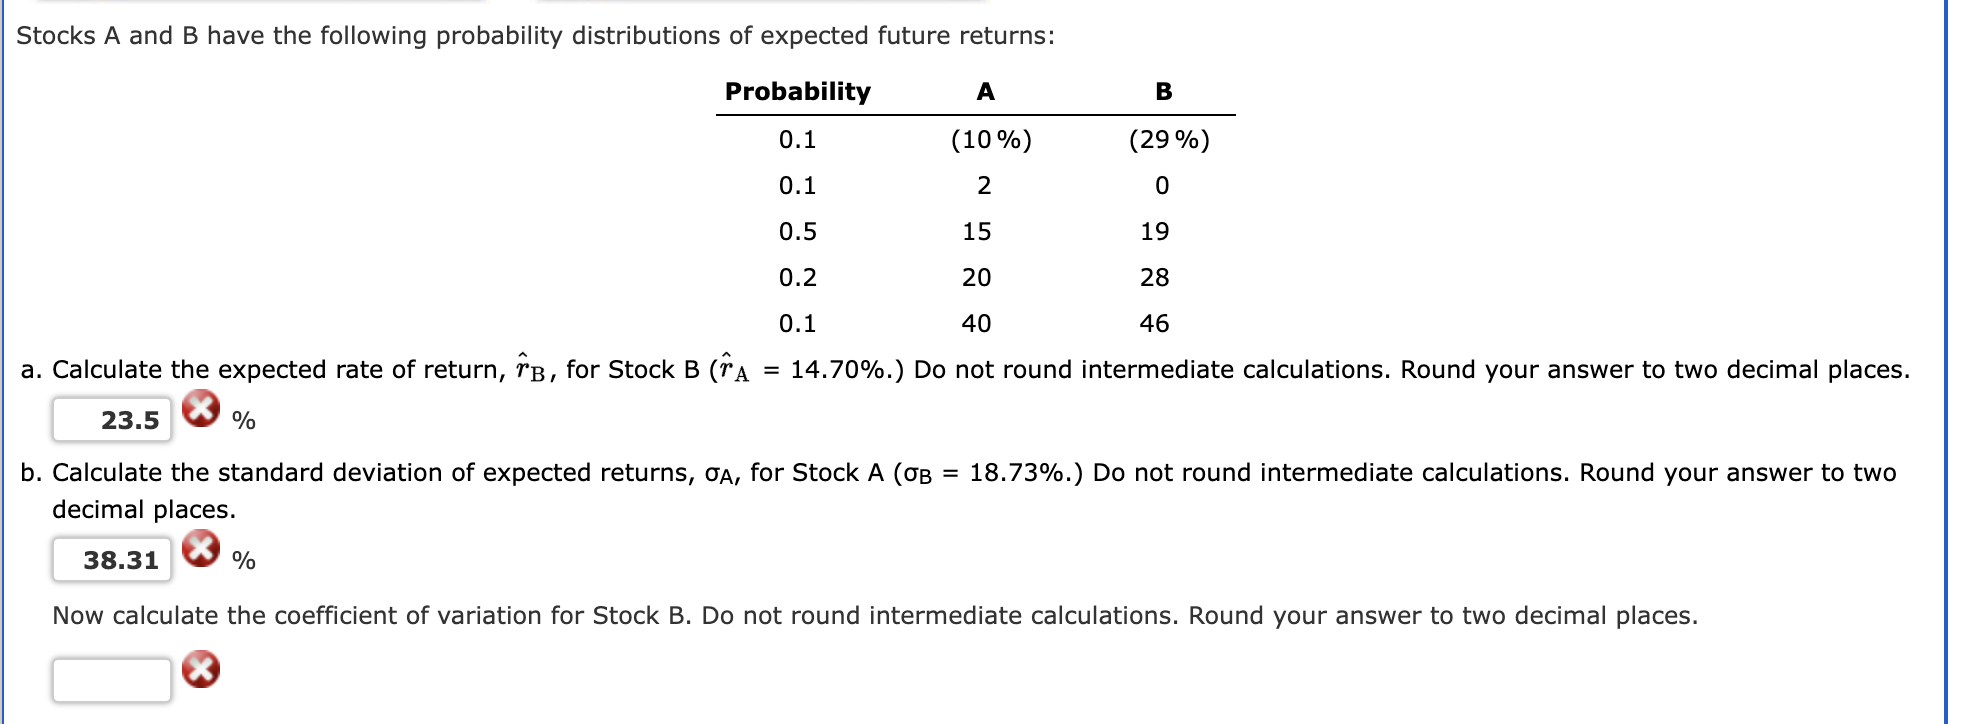This screenshot has width=1966, height=724.
Task: Click the cell containing 40 in column A
Action: 979,324
